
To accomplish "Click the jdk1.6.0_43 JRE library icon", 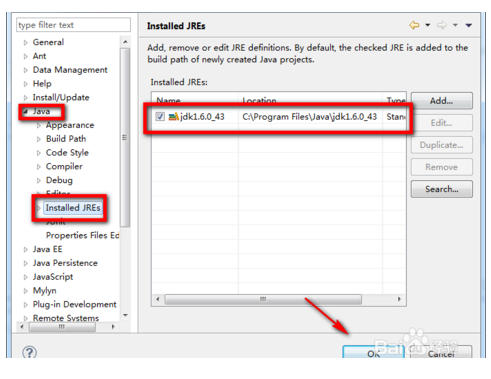I will pyautogui.click(x=173, y=117).
